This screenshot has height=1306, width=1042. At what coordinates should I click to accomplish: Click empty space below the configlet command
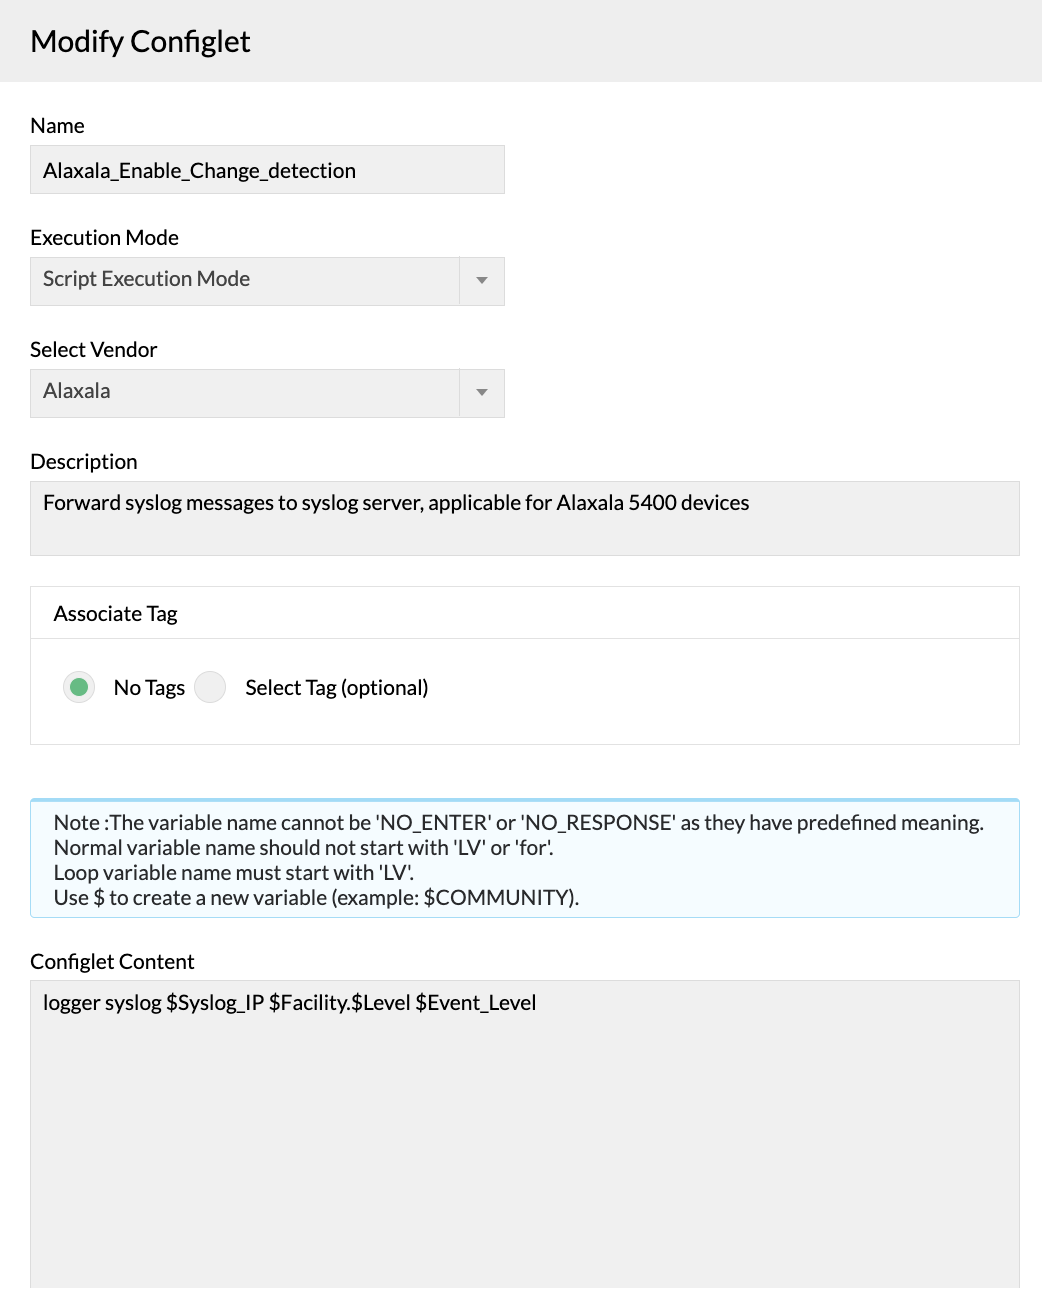[524, 1150]
